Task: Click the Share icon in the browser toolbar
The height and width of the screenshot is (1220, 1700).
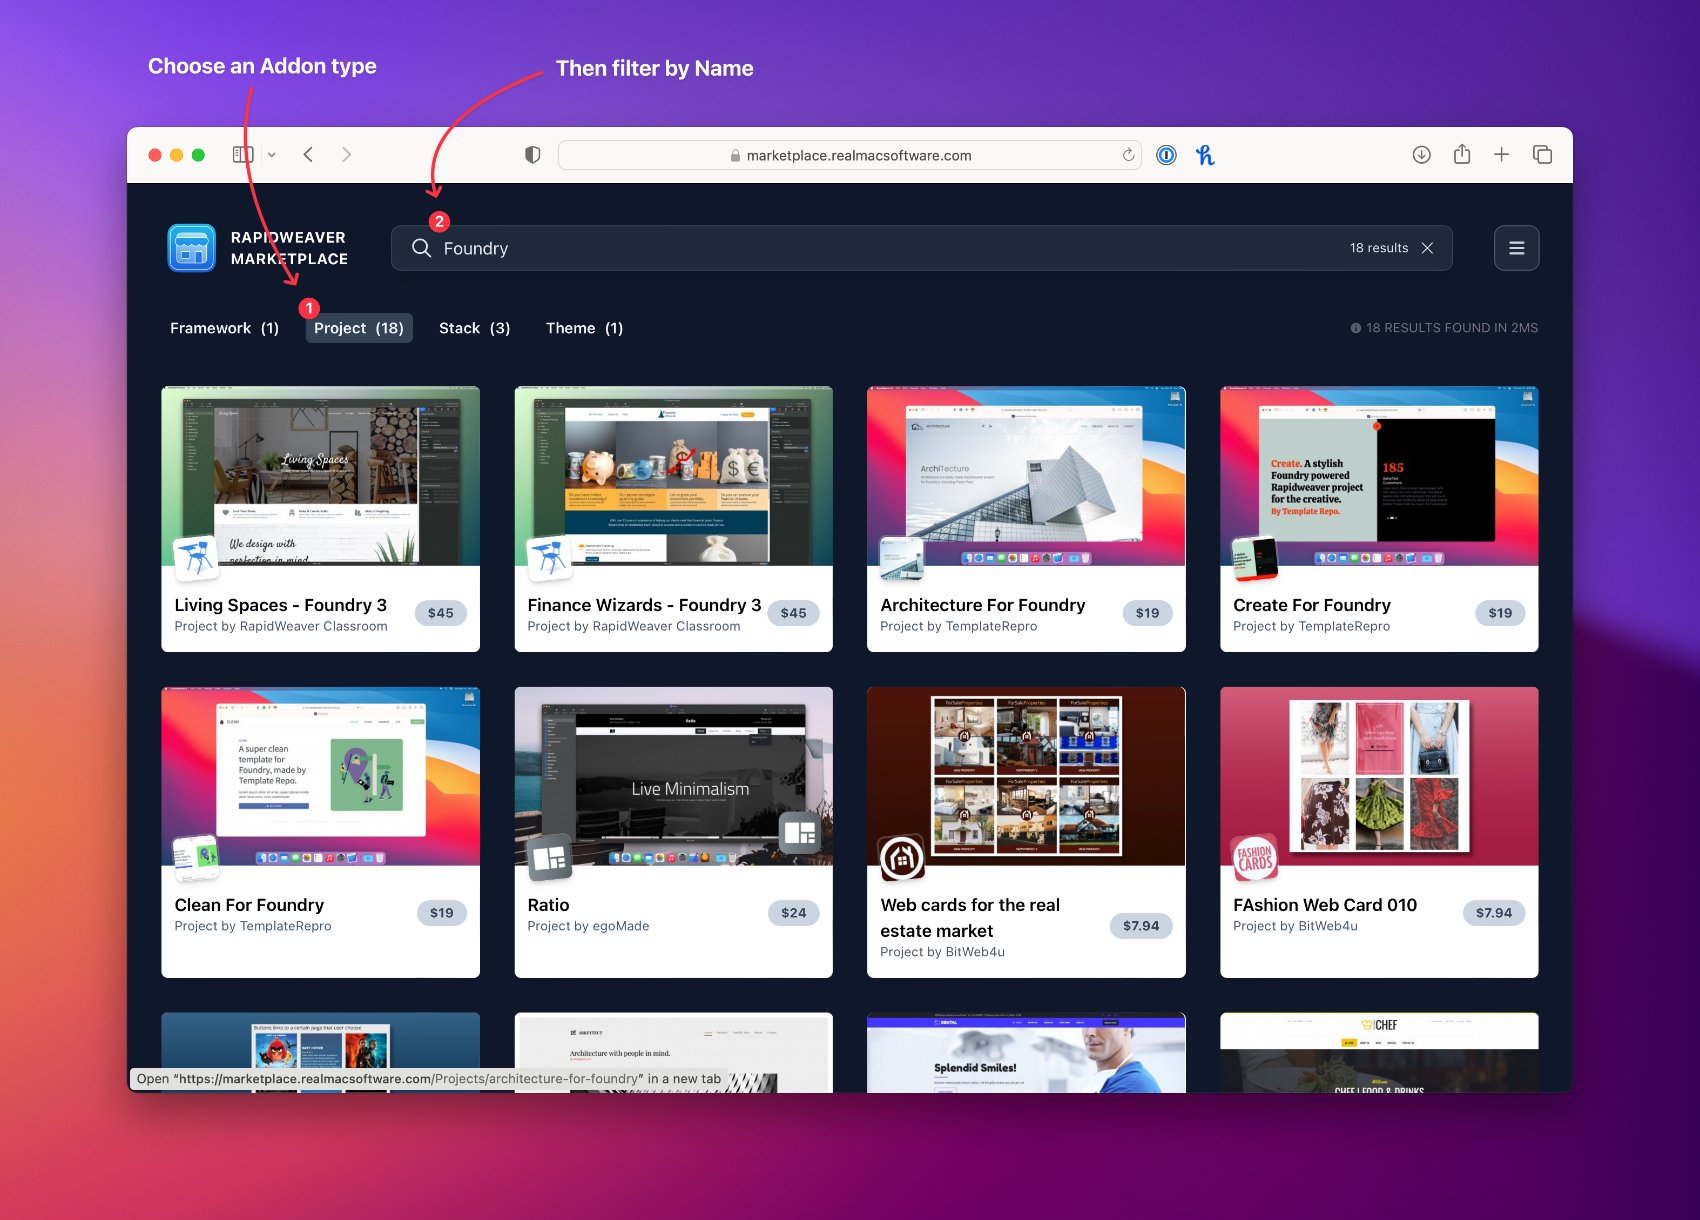Action: point(1462,155)
